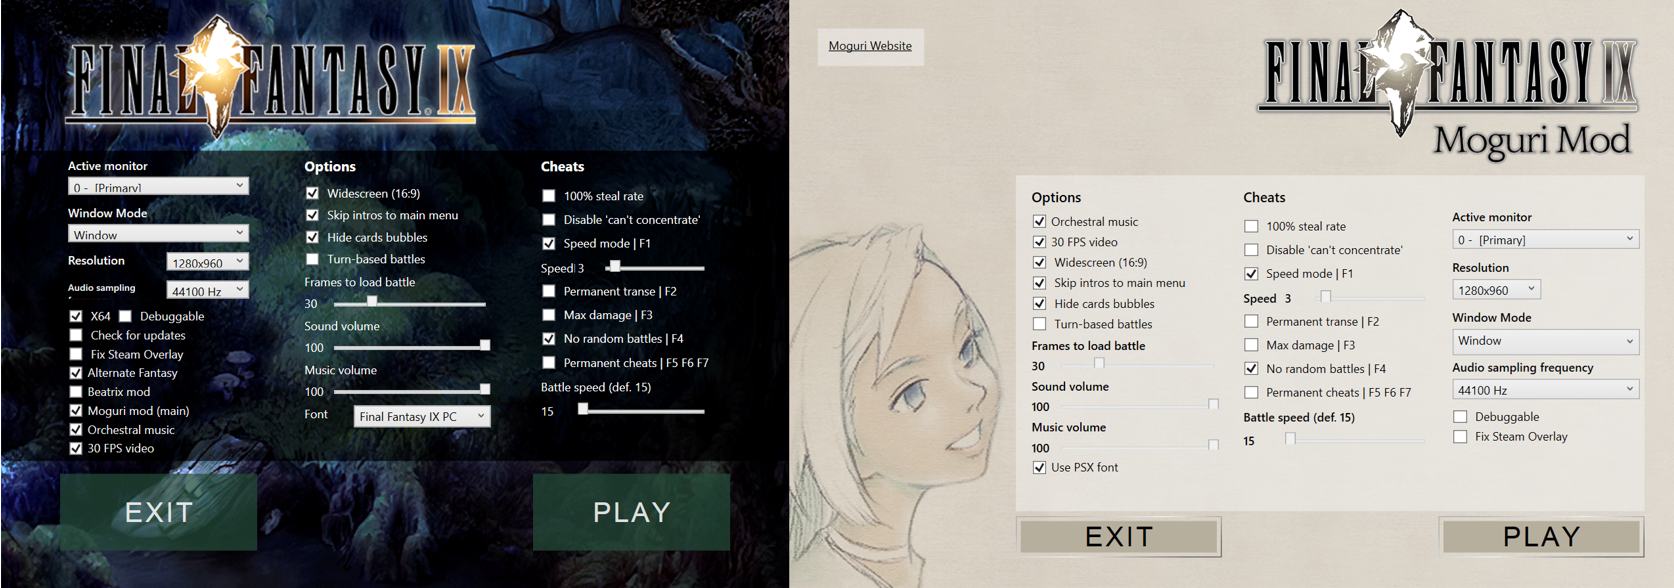Toggle 30 FPS video in Moguri launcher

pos(1039,242)
